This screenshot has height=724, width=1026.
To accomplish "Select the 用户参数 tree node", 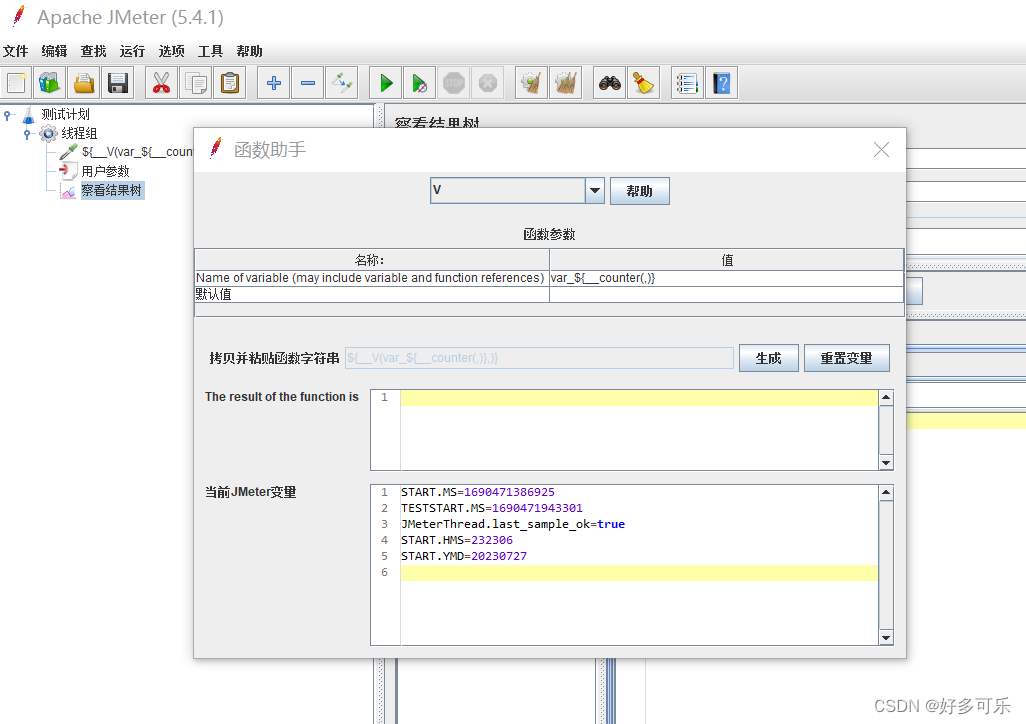I will 105,172.
